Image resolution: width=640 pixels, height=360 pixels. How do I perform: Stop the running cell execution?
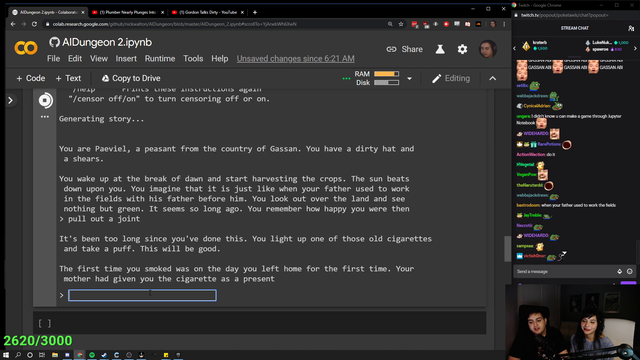pos(45,100)
